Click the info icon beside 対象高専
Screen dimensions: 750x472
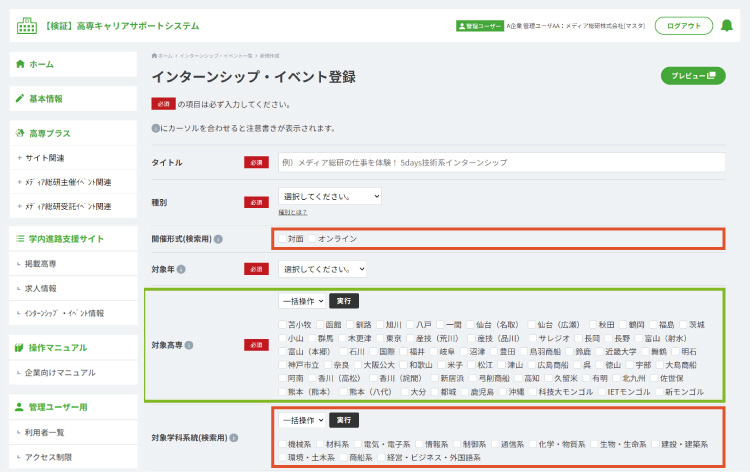click(x=189, y=345)
